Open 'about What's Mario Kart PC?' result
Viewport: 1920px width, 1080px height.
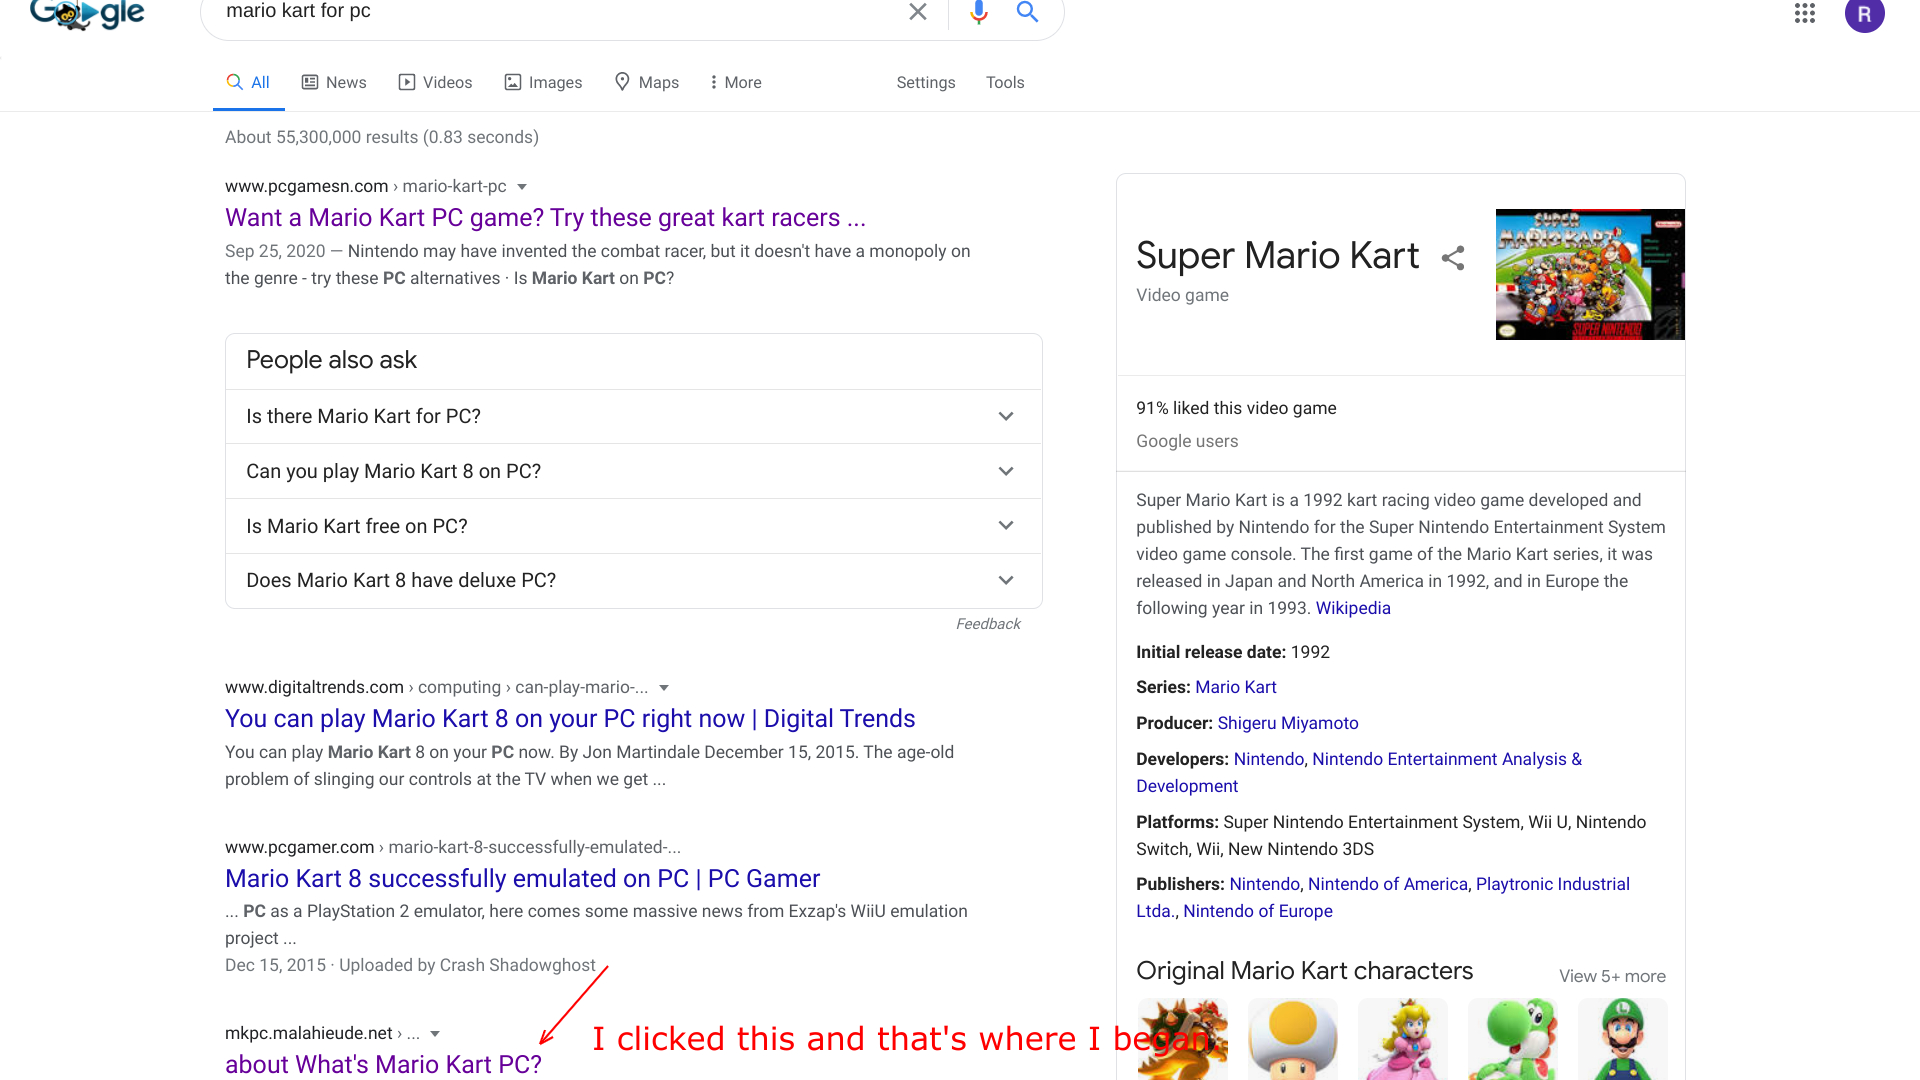coord(383,1064)
